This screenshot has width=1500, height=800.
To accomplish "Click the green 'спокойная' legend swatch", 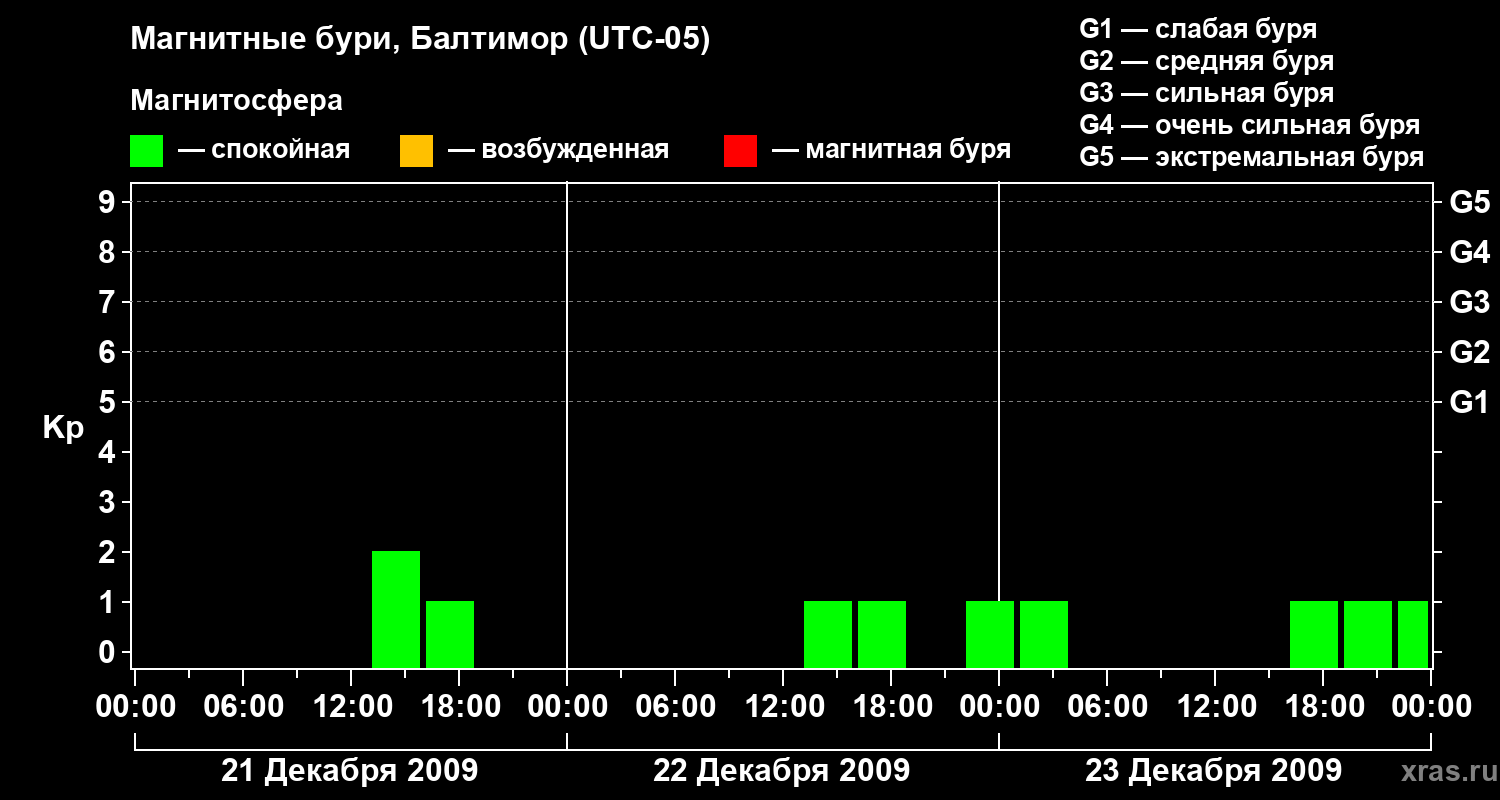I will (146, 151).
